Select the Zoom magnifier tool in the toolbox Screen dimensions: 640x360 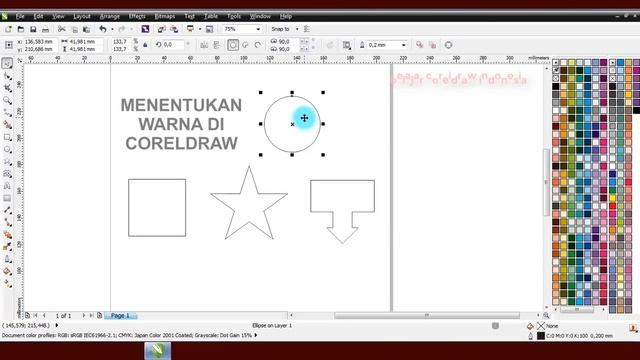(7, 100)
